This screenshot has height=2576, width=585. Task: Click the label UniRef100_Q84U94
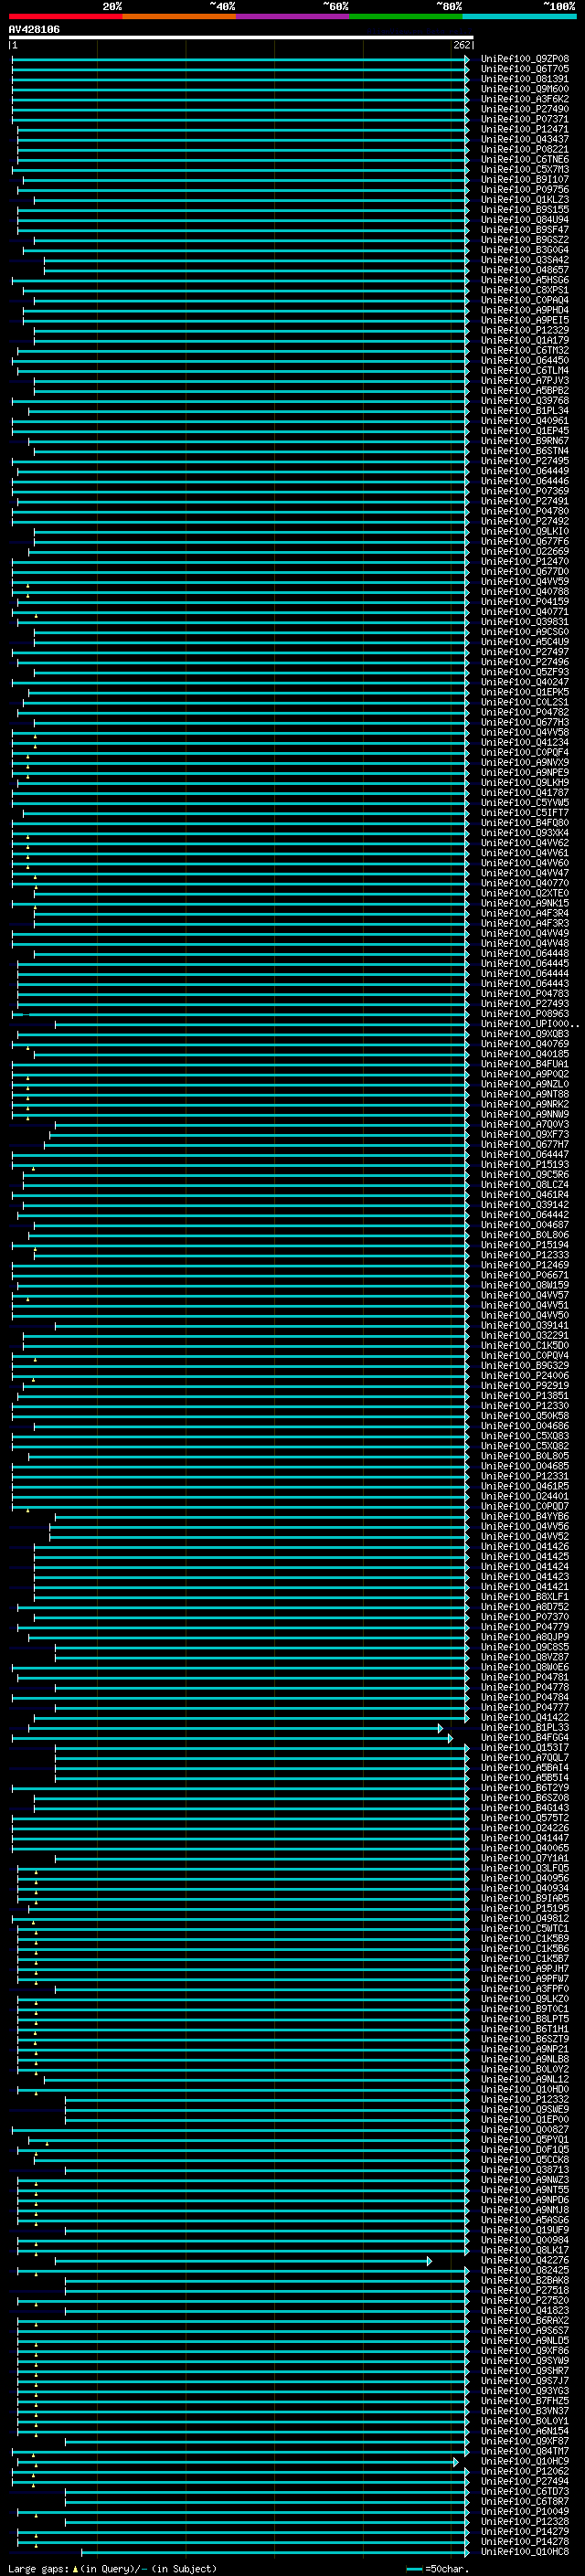[525, 220]
